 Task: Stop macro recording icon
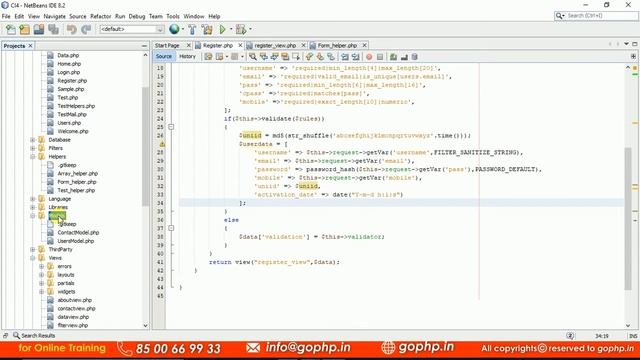pos(380,57)
